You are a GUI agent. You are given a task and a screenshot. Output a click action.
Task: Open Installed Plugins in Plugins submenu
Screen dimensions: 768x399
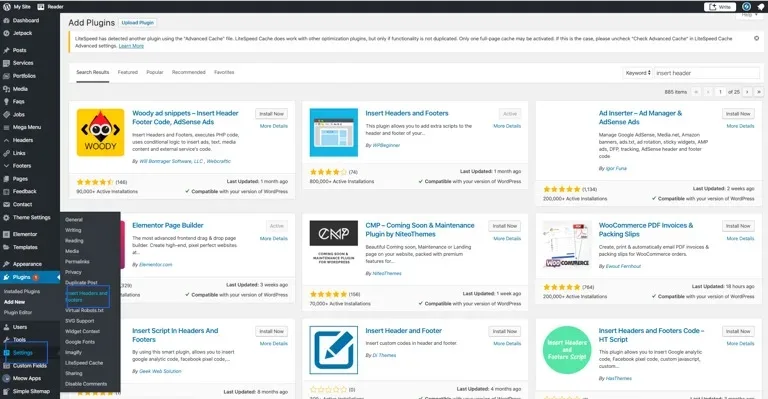pos(22,292)
